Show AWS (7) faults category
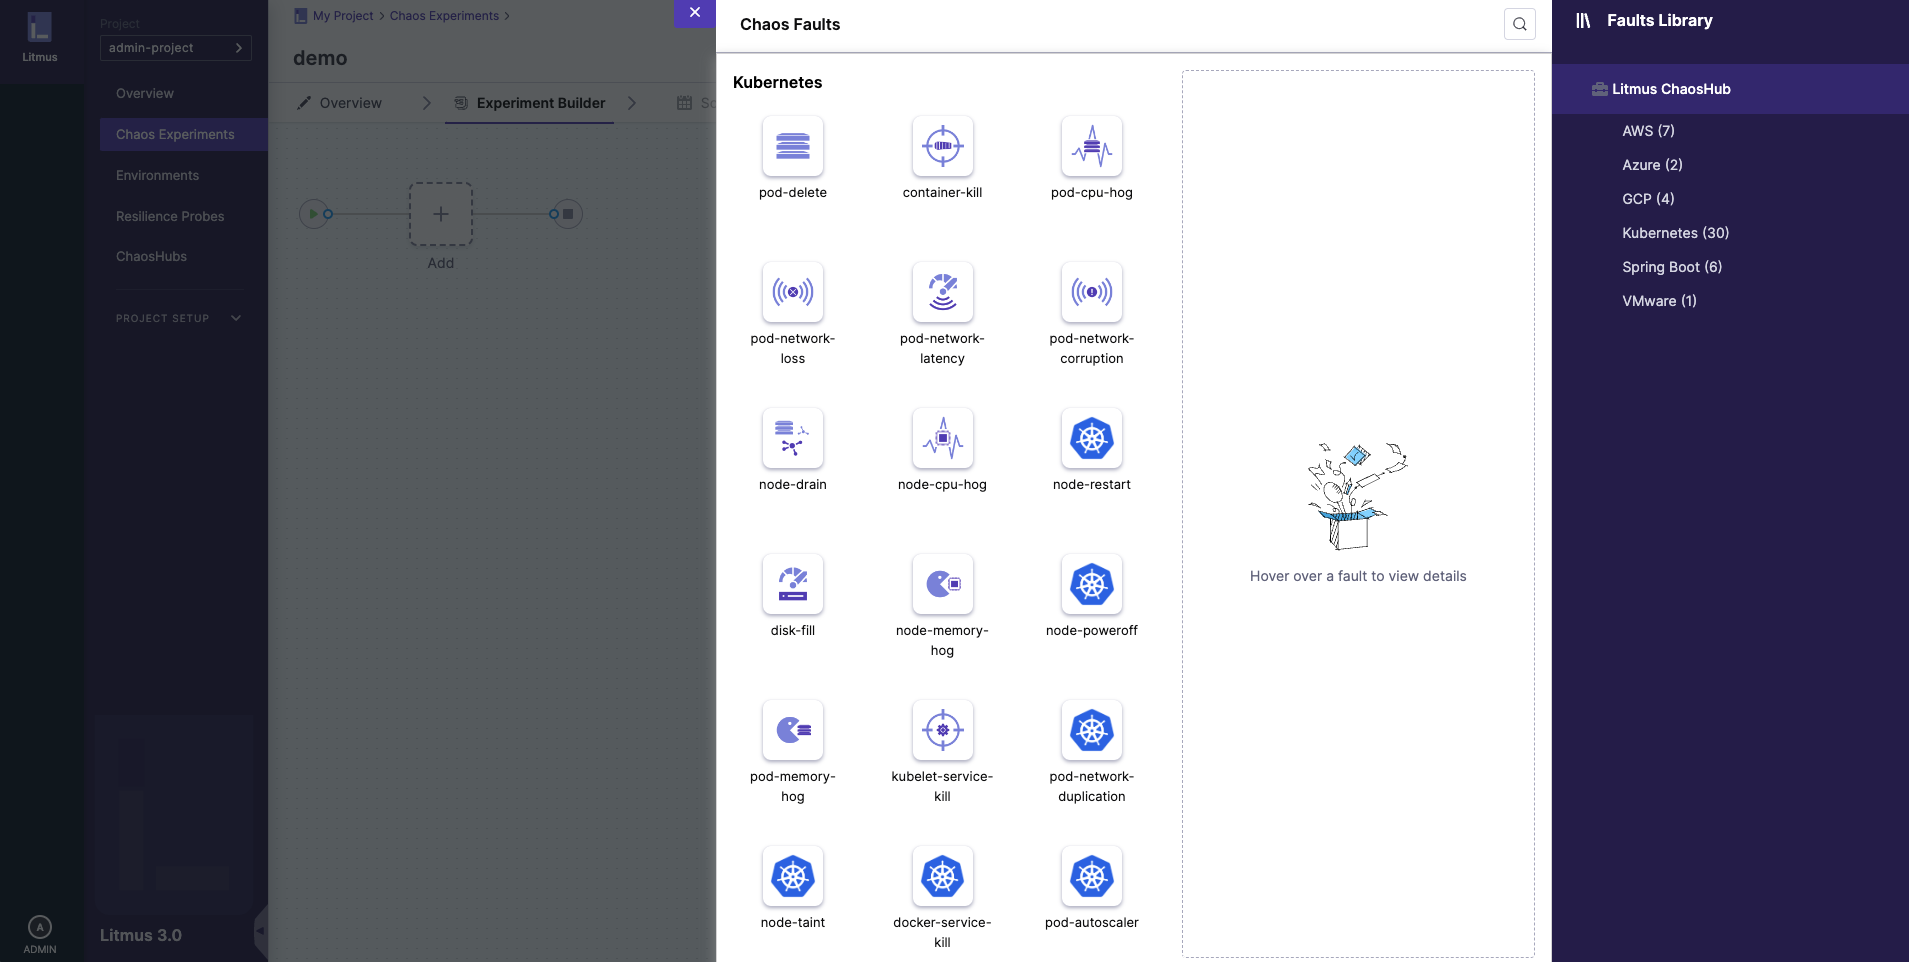This screenshot has height=962, width=1909. tap(1648, 131)
